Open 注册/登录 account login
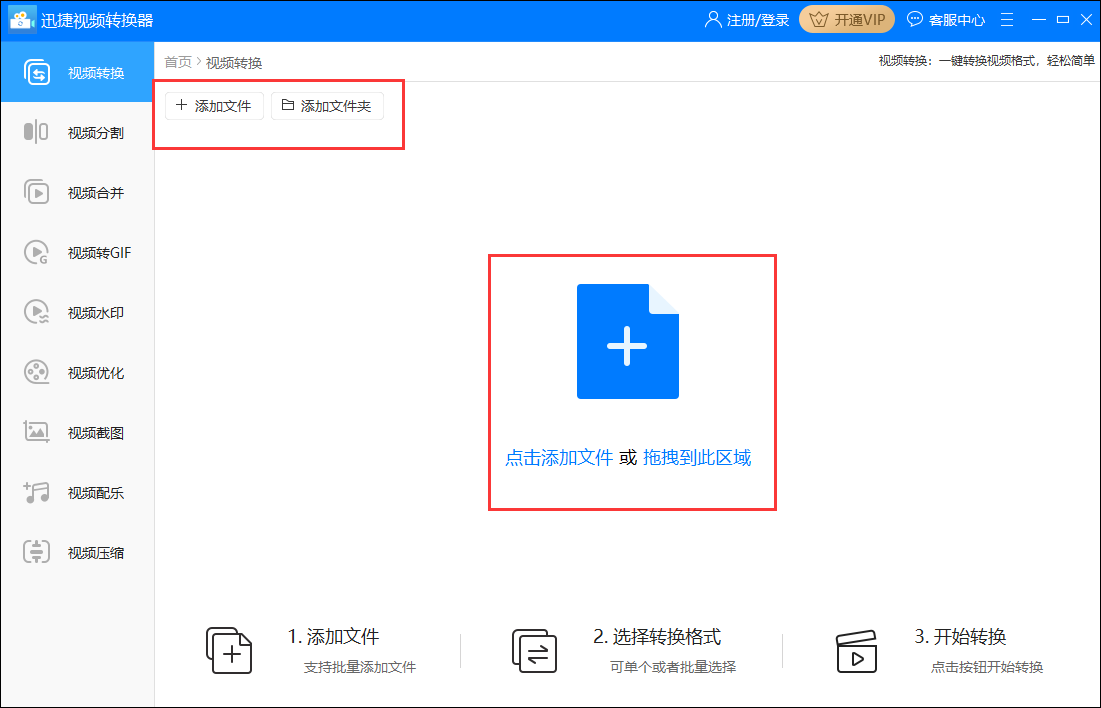Image resolution: width=1101 pixels, height=708 pixels. (x=746, y=20)
